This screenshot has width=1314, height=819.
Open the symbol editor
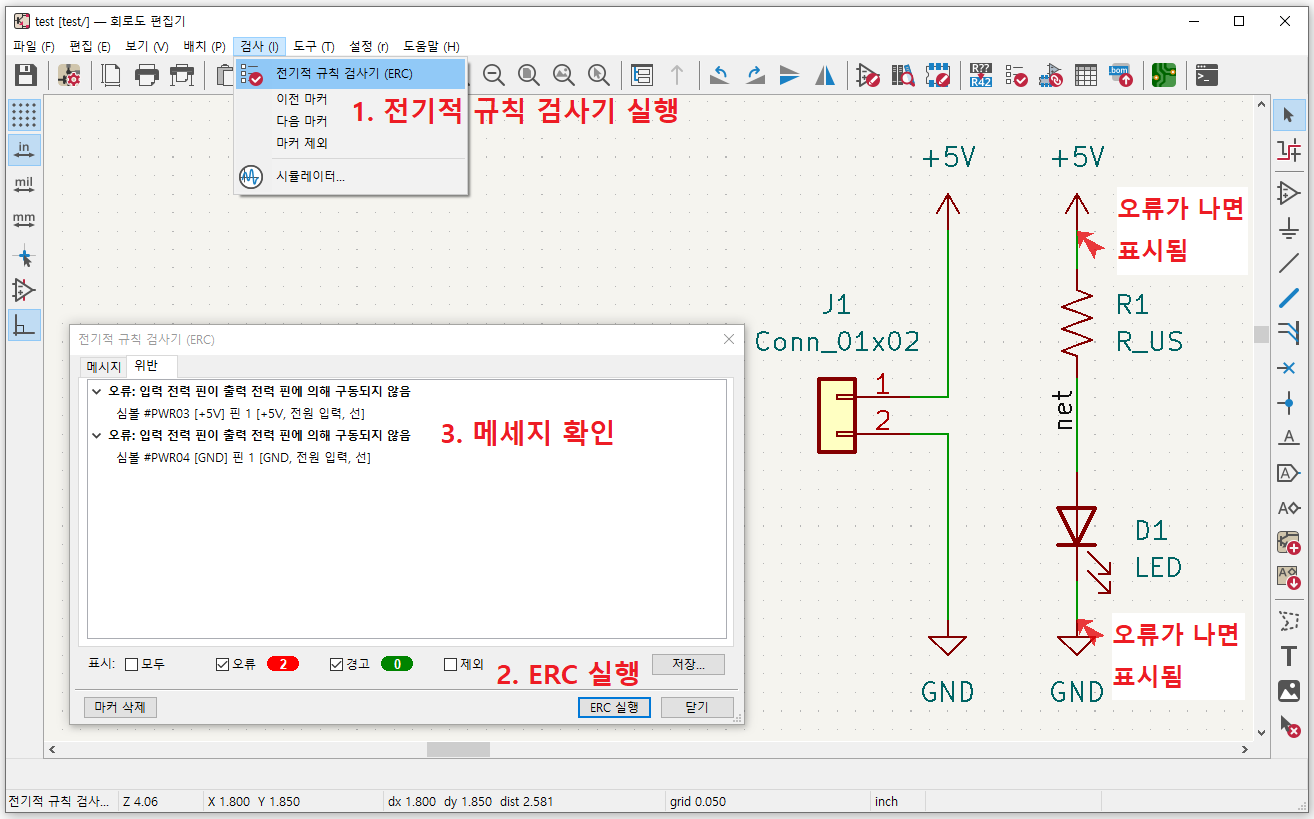click(868, 75)
